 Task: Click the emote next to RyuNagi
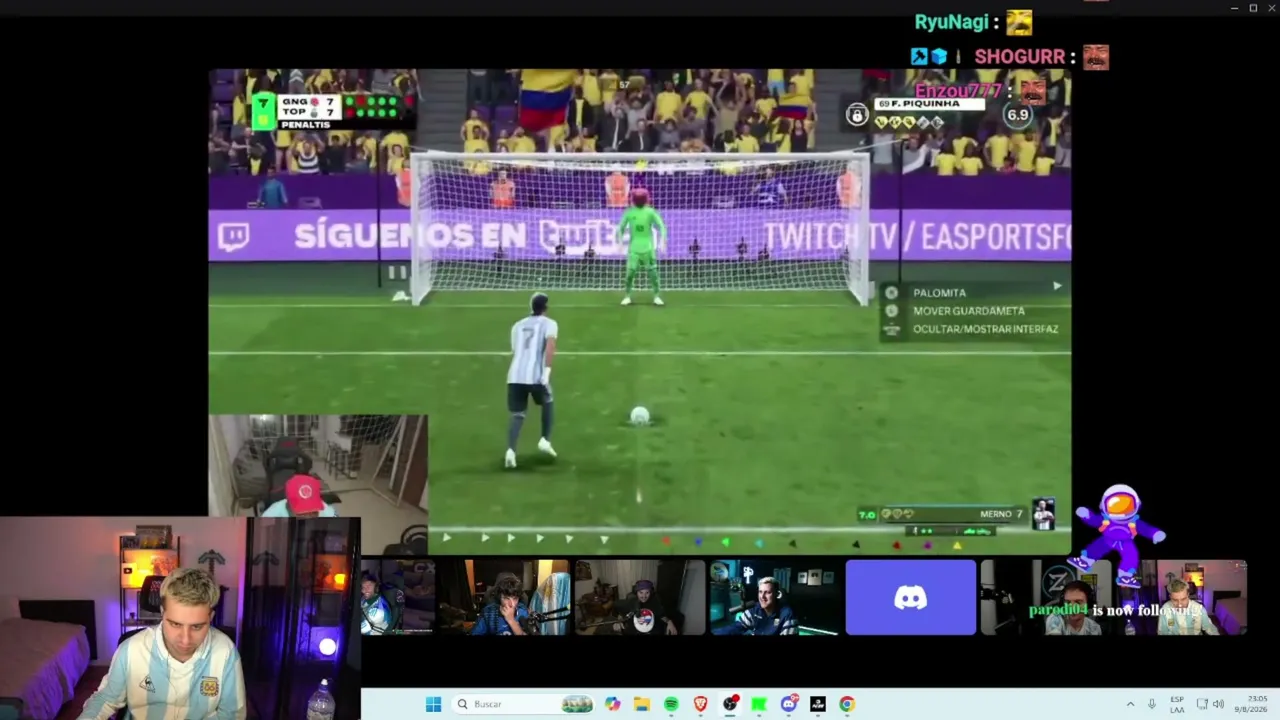point(1019,22)
